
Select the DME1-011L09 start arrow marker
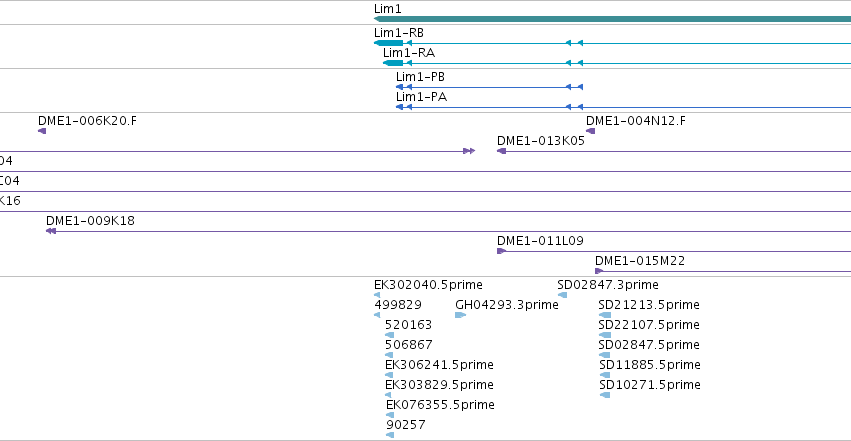point(501,251)
